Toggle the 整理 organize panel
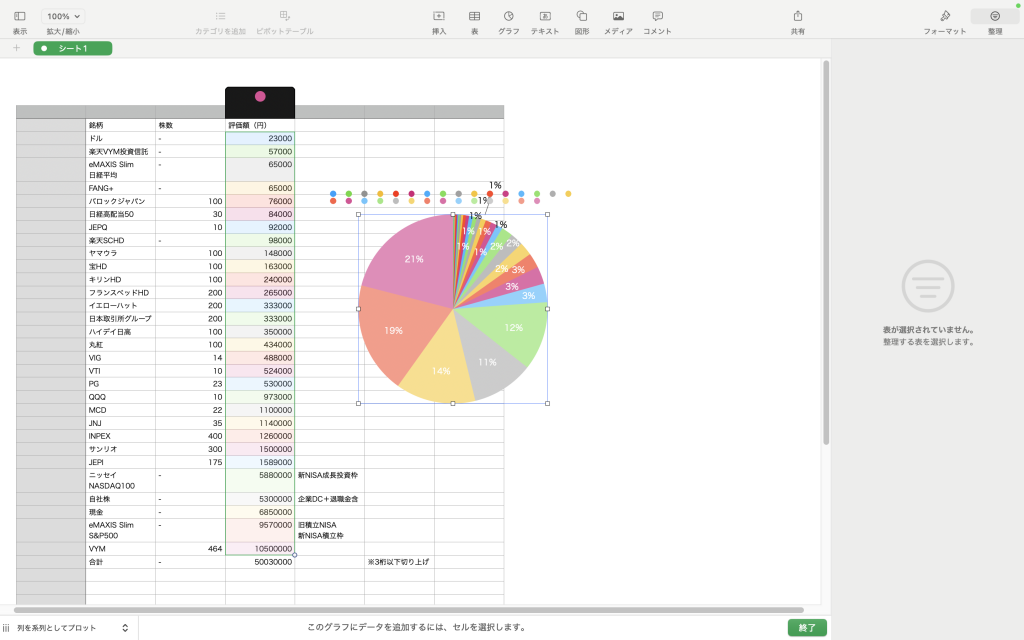Viewport: 1024px width, 640px height. [x=994, y=16]
